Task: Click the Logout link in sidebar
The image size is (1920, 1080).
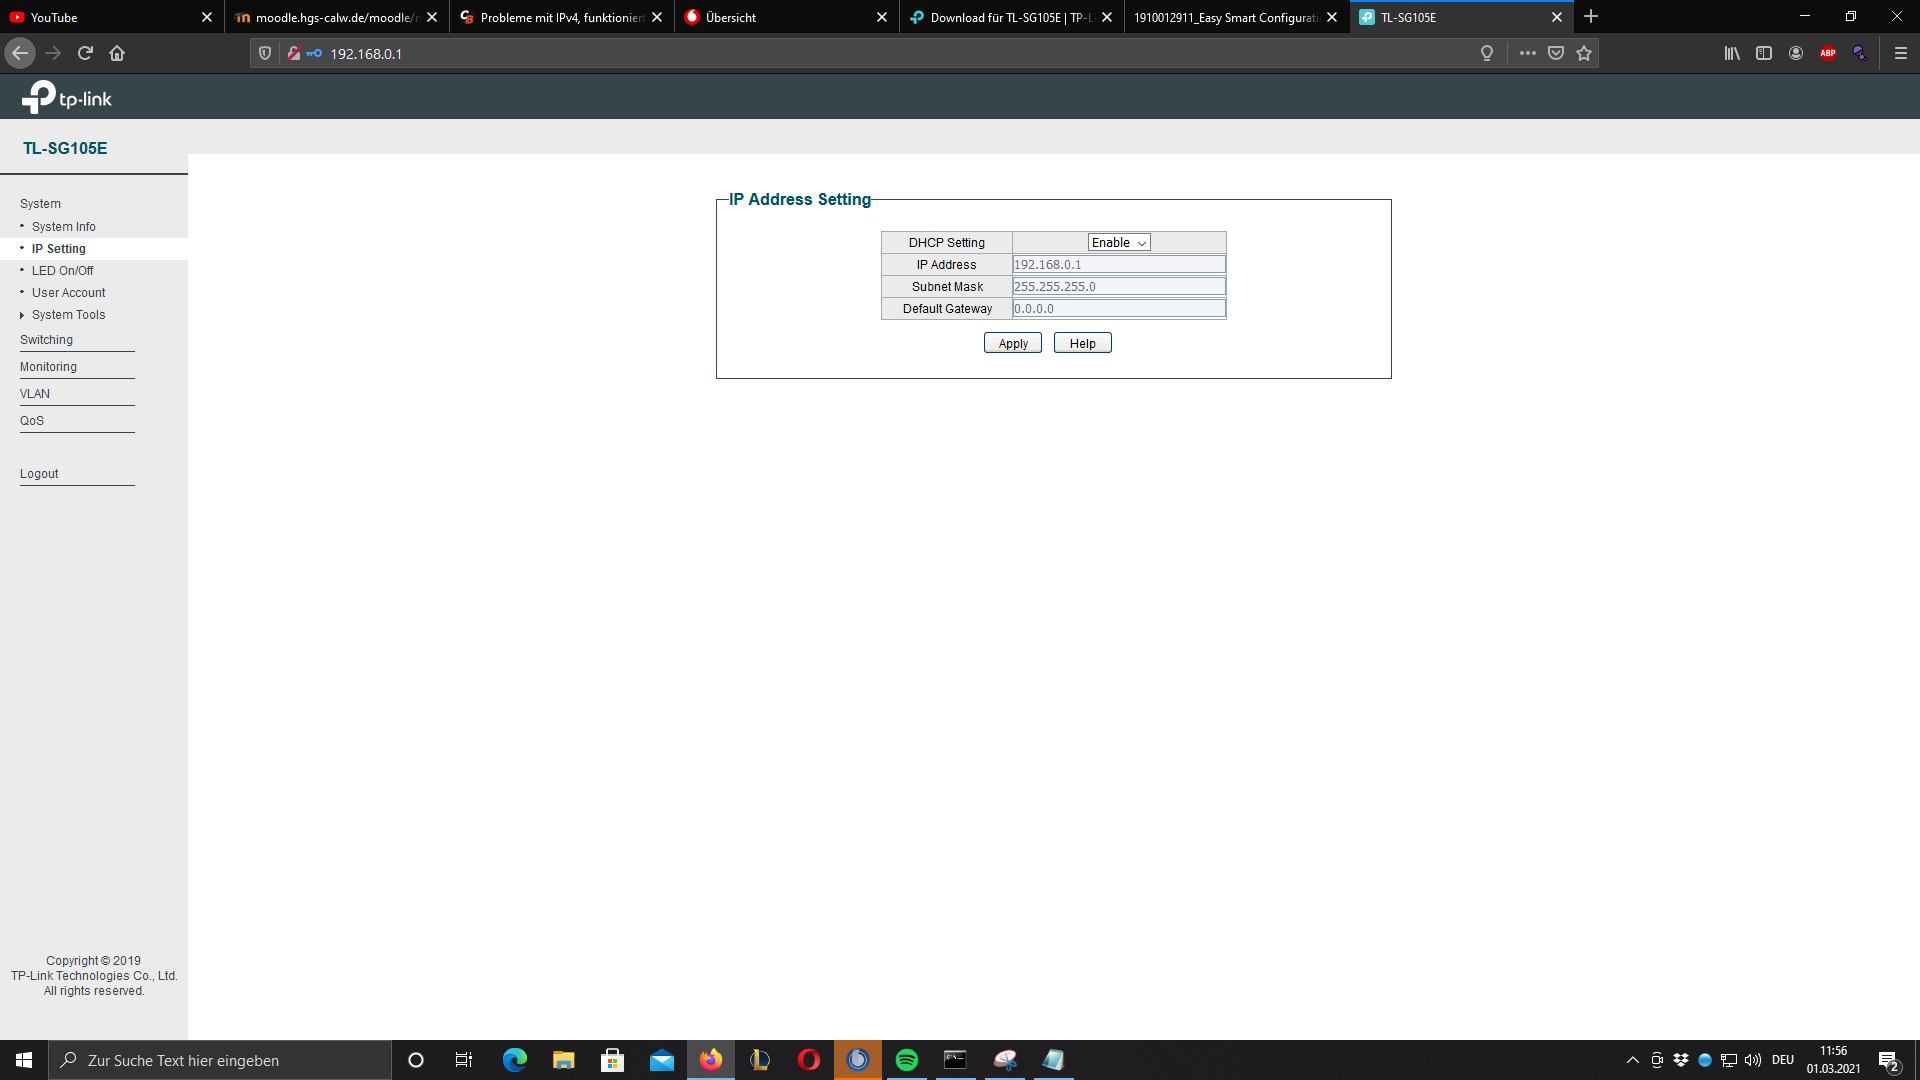Action: coord(40,473)
